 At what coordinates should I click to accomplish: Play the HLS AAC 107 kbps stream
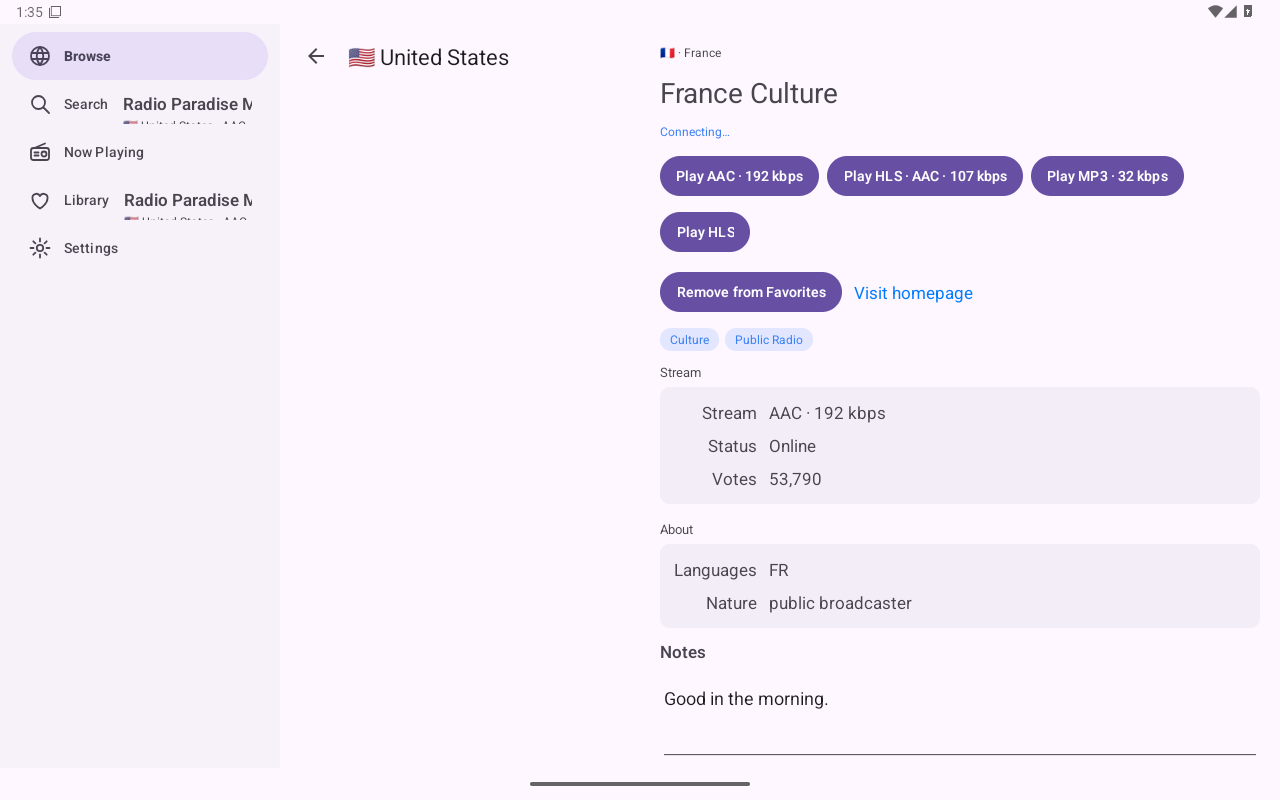pyautogui.click(x=925, y=176)
